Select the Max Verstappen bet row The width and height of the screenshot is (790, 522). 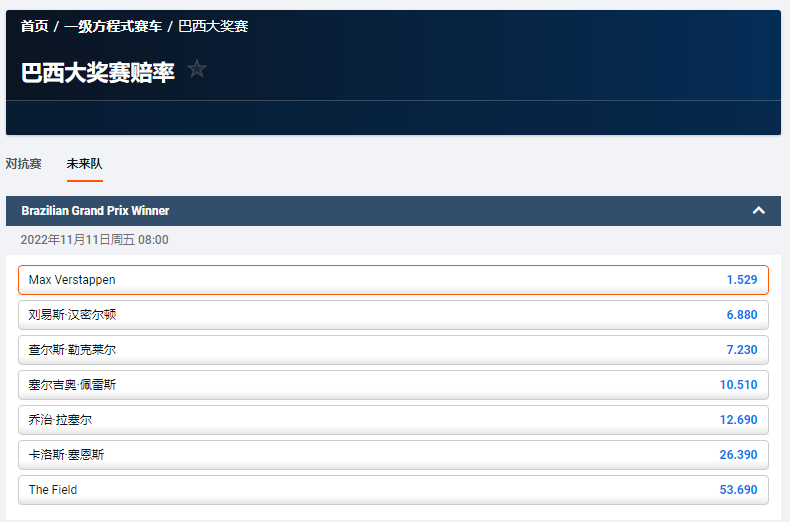pos(393,280)
